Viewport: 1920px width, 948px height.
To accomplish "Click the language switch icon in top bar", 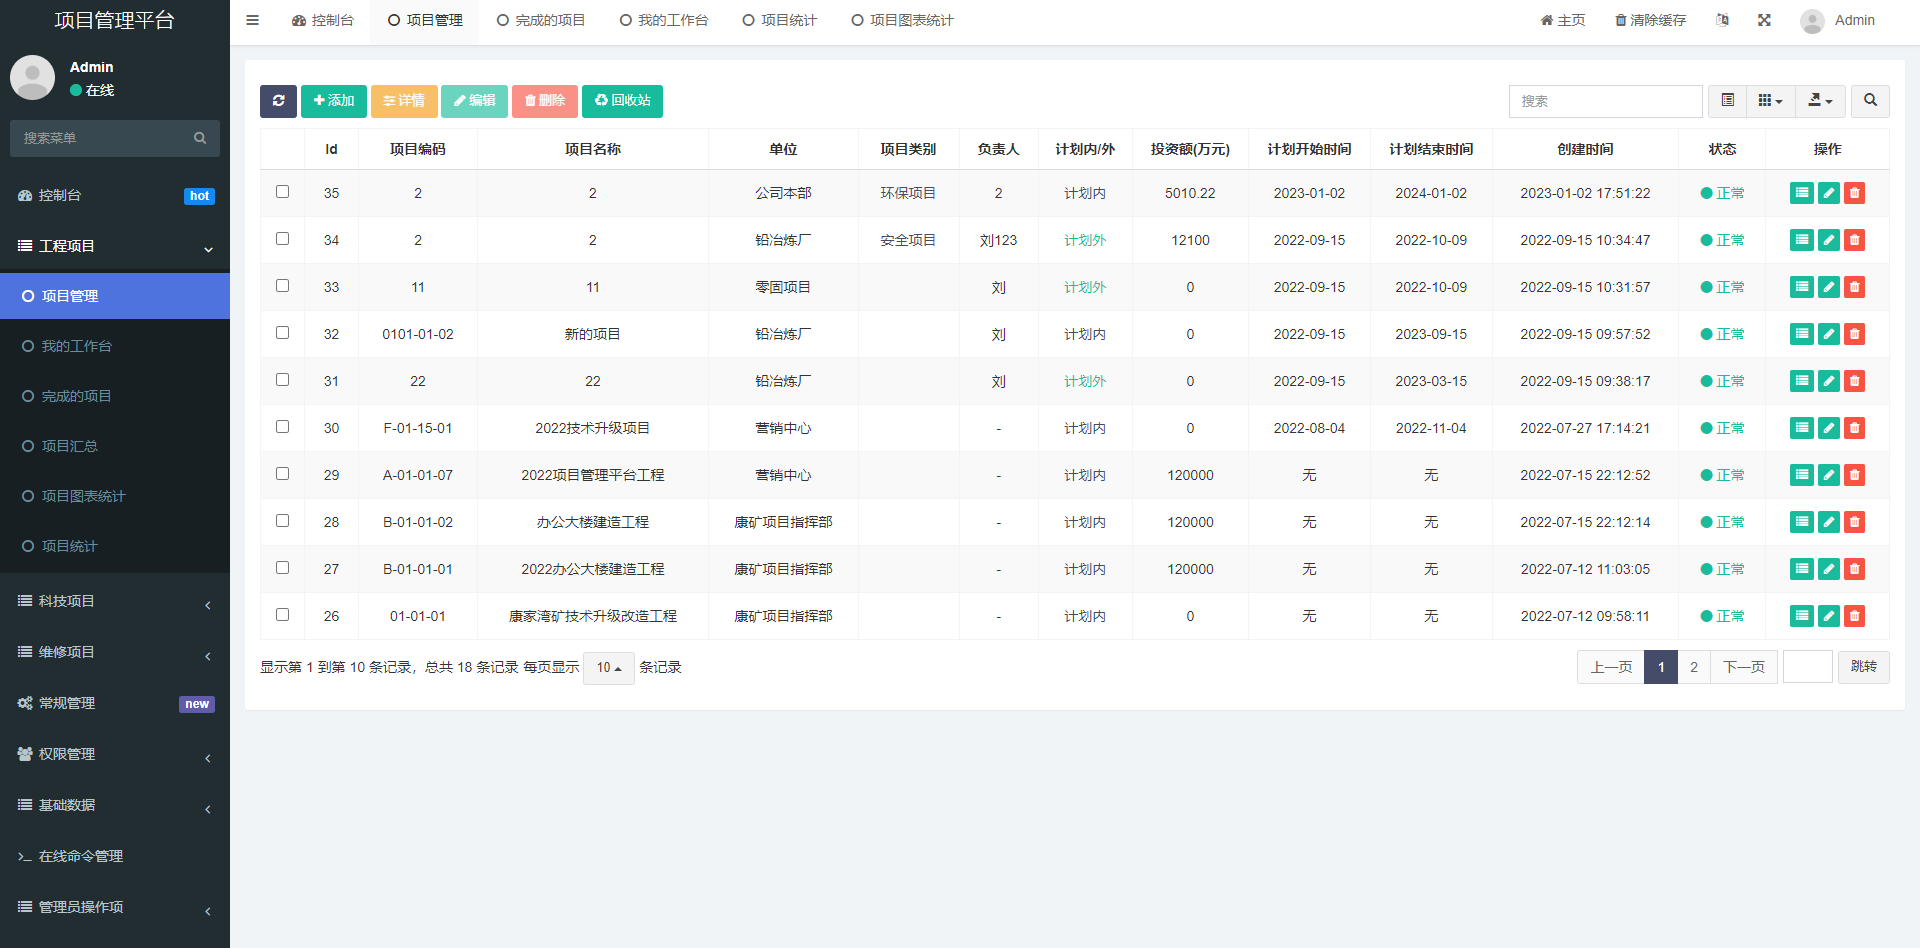I will point(1722,20).
